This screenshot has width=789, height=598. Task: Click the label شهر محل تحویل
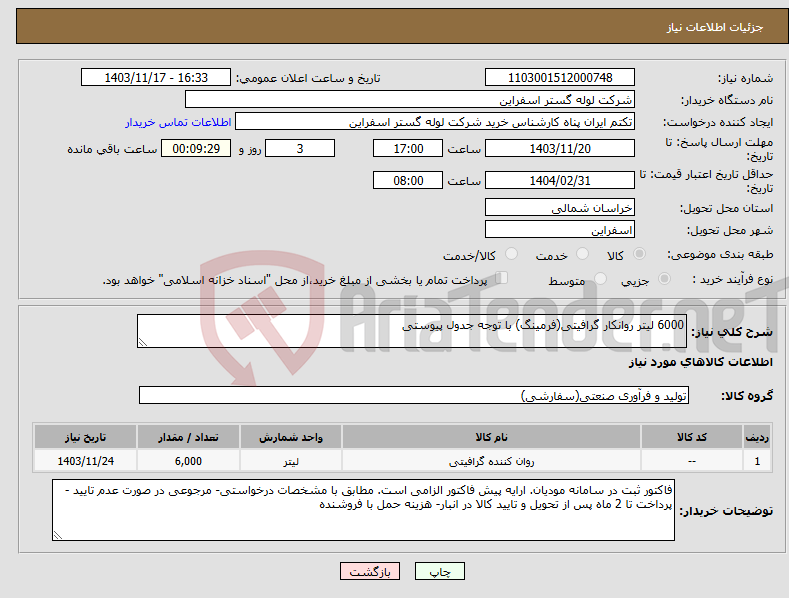(x=730, y=231)
